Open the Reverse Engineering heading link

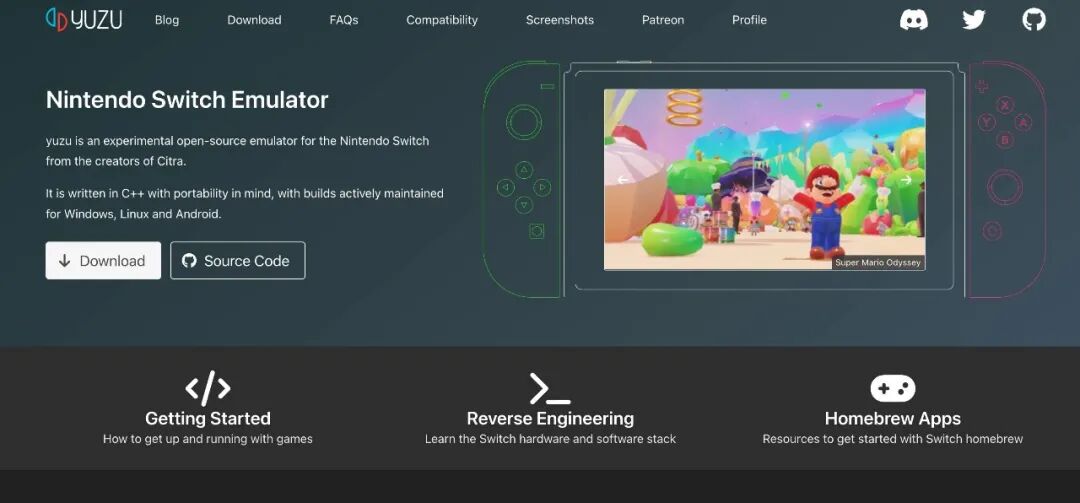[x=550, y=418]
